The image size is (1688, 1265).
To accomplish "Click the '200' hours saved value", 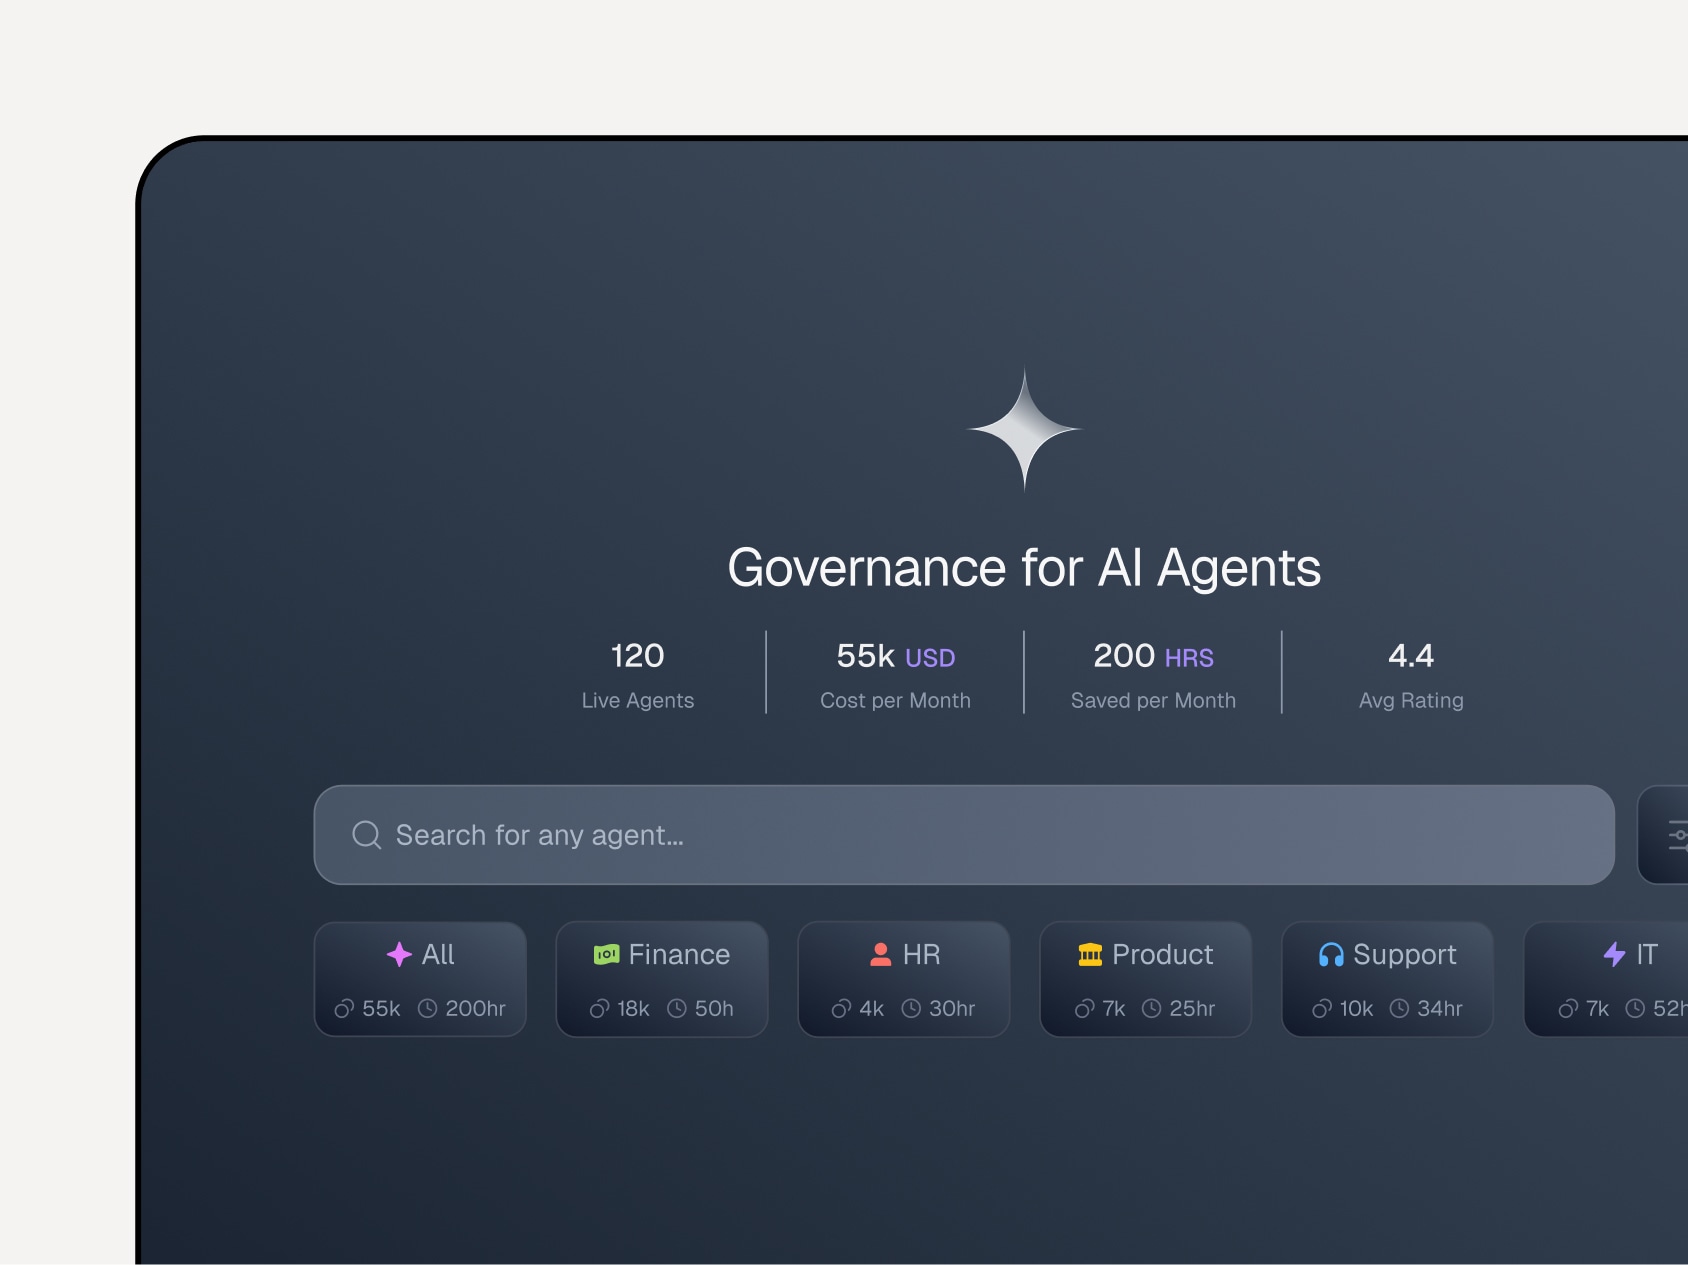I will point(1124,656).
